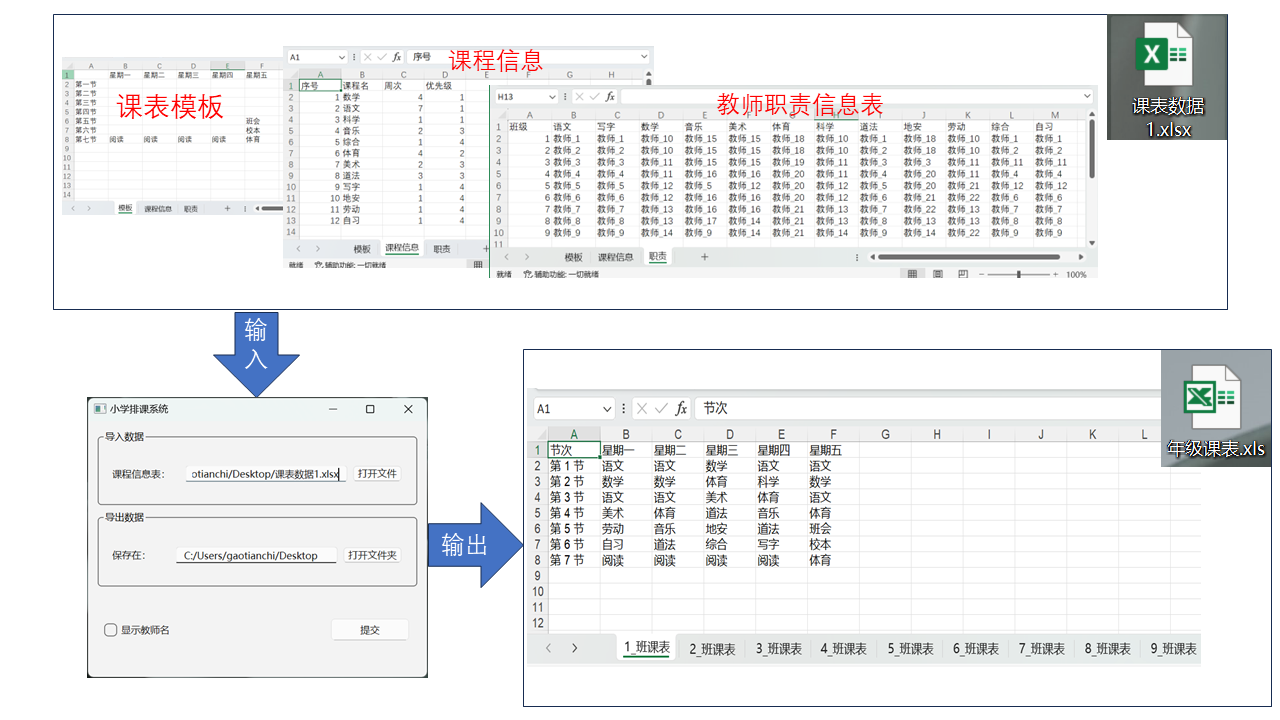
Task: Add new sheet in 课表模板 workbook
Action: click(227, 208)
